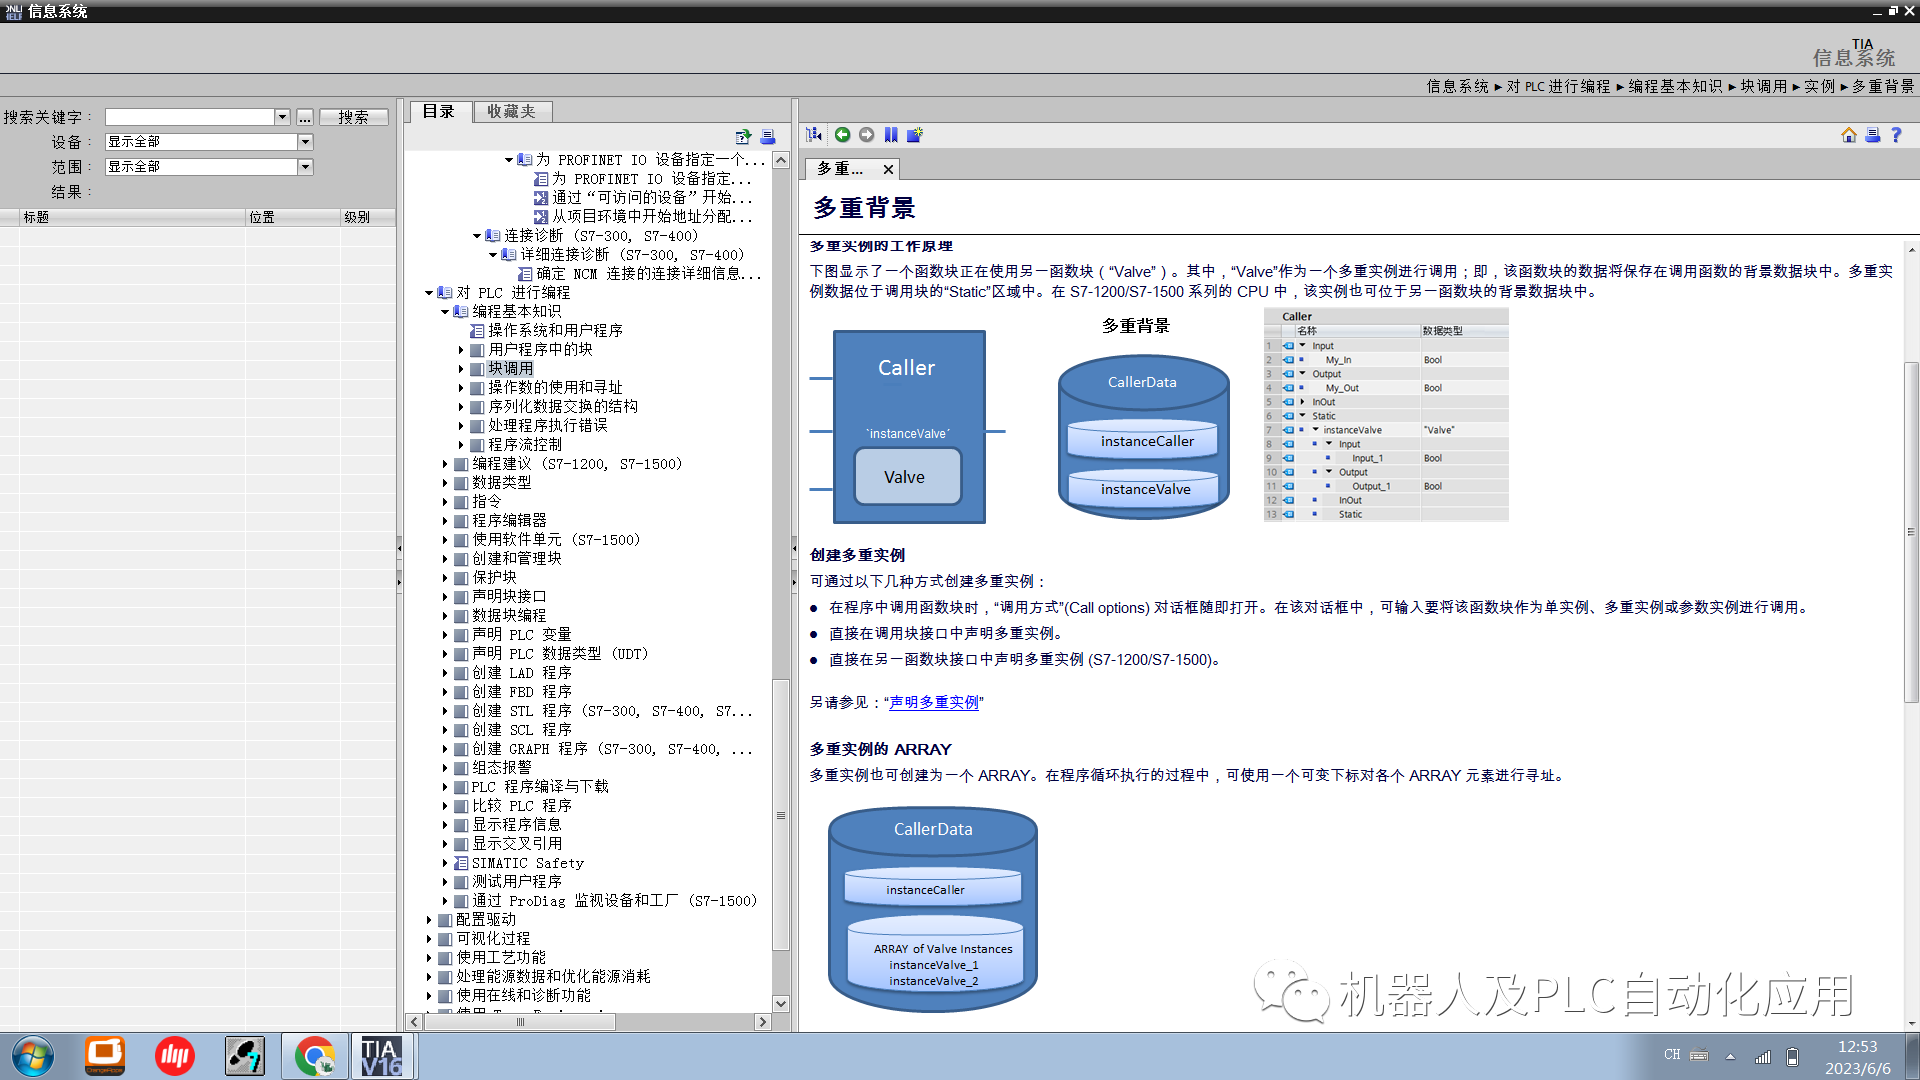Open a new tab with the star icon

[915, 135]
